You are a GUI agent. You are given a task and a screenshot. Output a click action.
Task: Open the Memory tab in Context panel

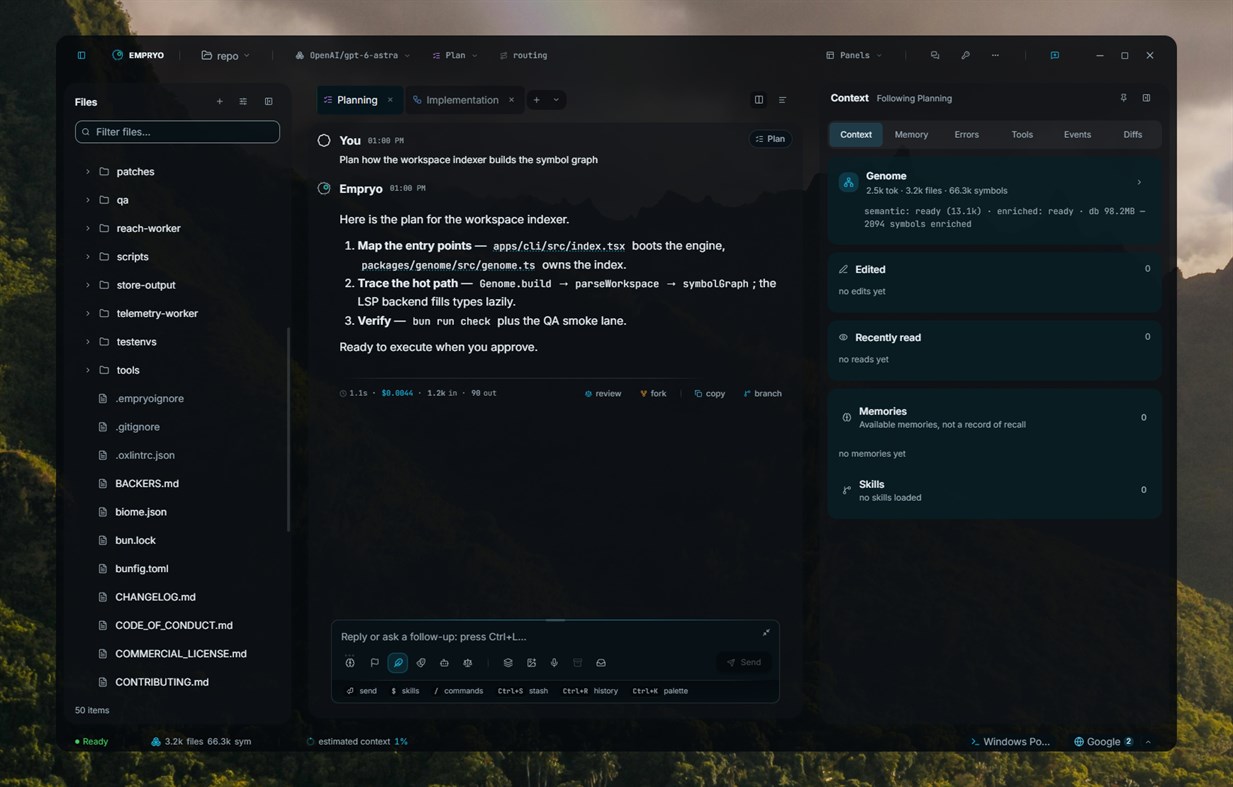[911, 134]
